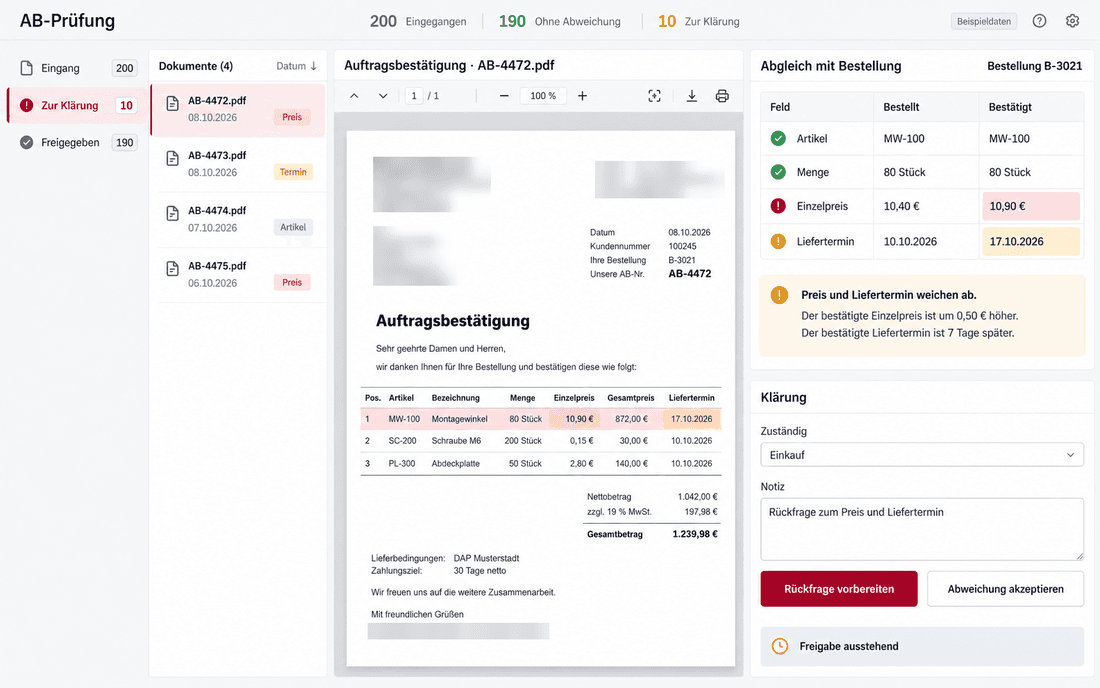Click the 10 Zur Klärung counter
Screen dimensions: 1100x688
click(698, 22)
